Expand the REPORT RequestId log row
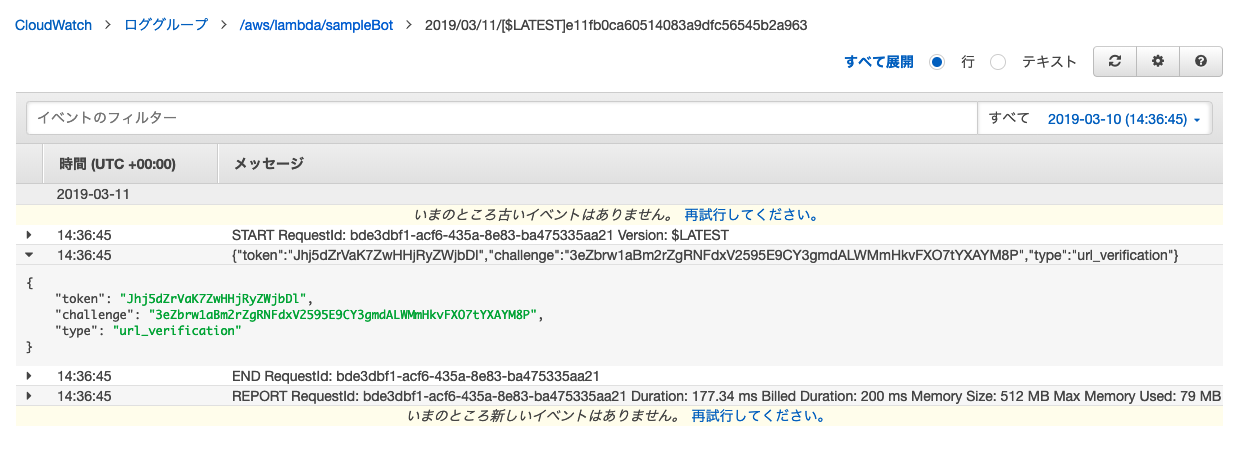This screenshot has height=472, width=1233. tap(29, 396)
